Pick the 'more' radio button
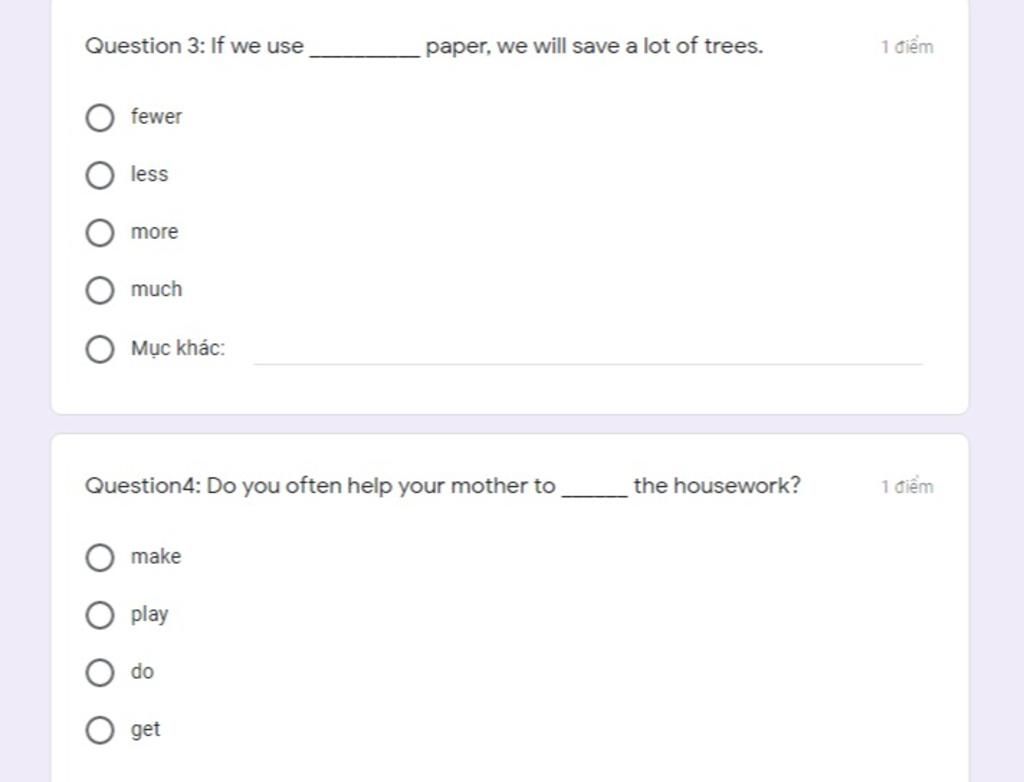The width and height of the screenshot is (1024, 782). coord(100,233)
